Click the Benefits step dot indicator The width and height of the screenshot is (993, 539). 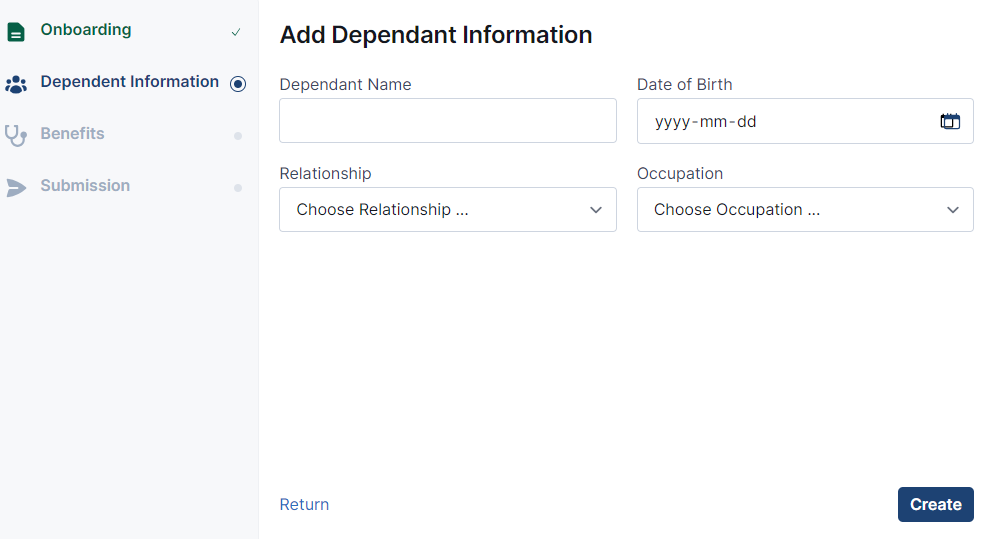click(238, 136)
